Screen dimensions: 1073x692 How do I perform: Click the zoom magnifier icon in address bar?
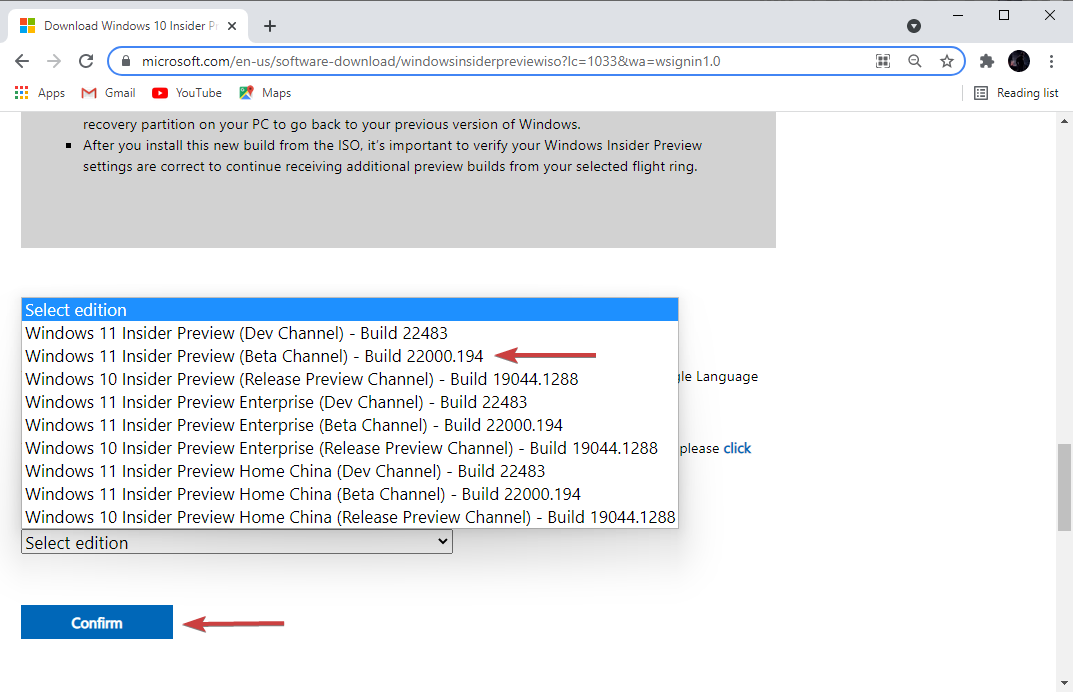coord(915,62)
